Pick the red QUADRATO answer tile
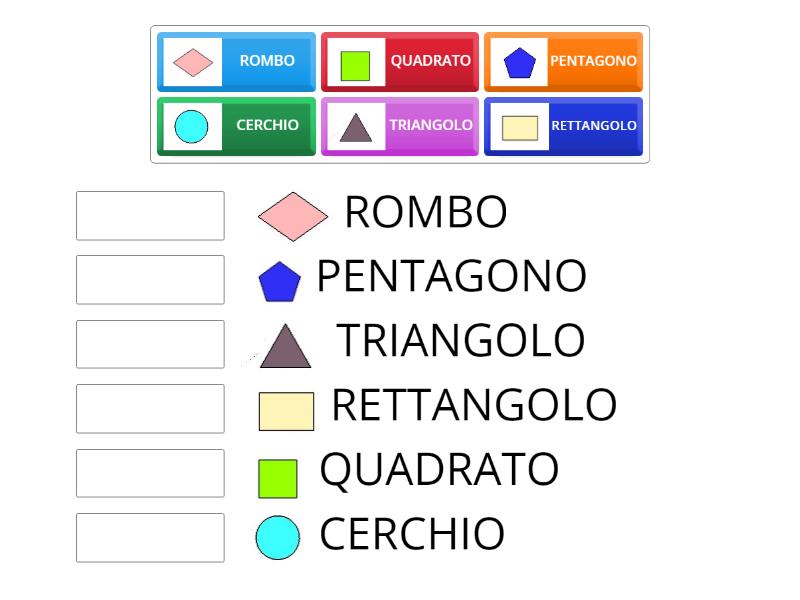Screen dimensions: 800x600 click(400, 61)
